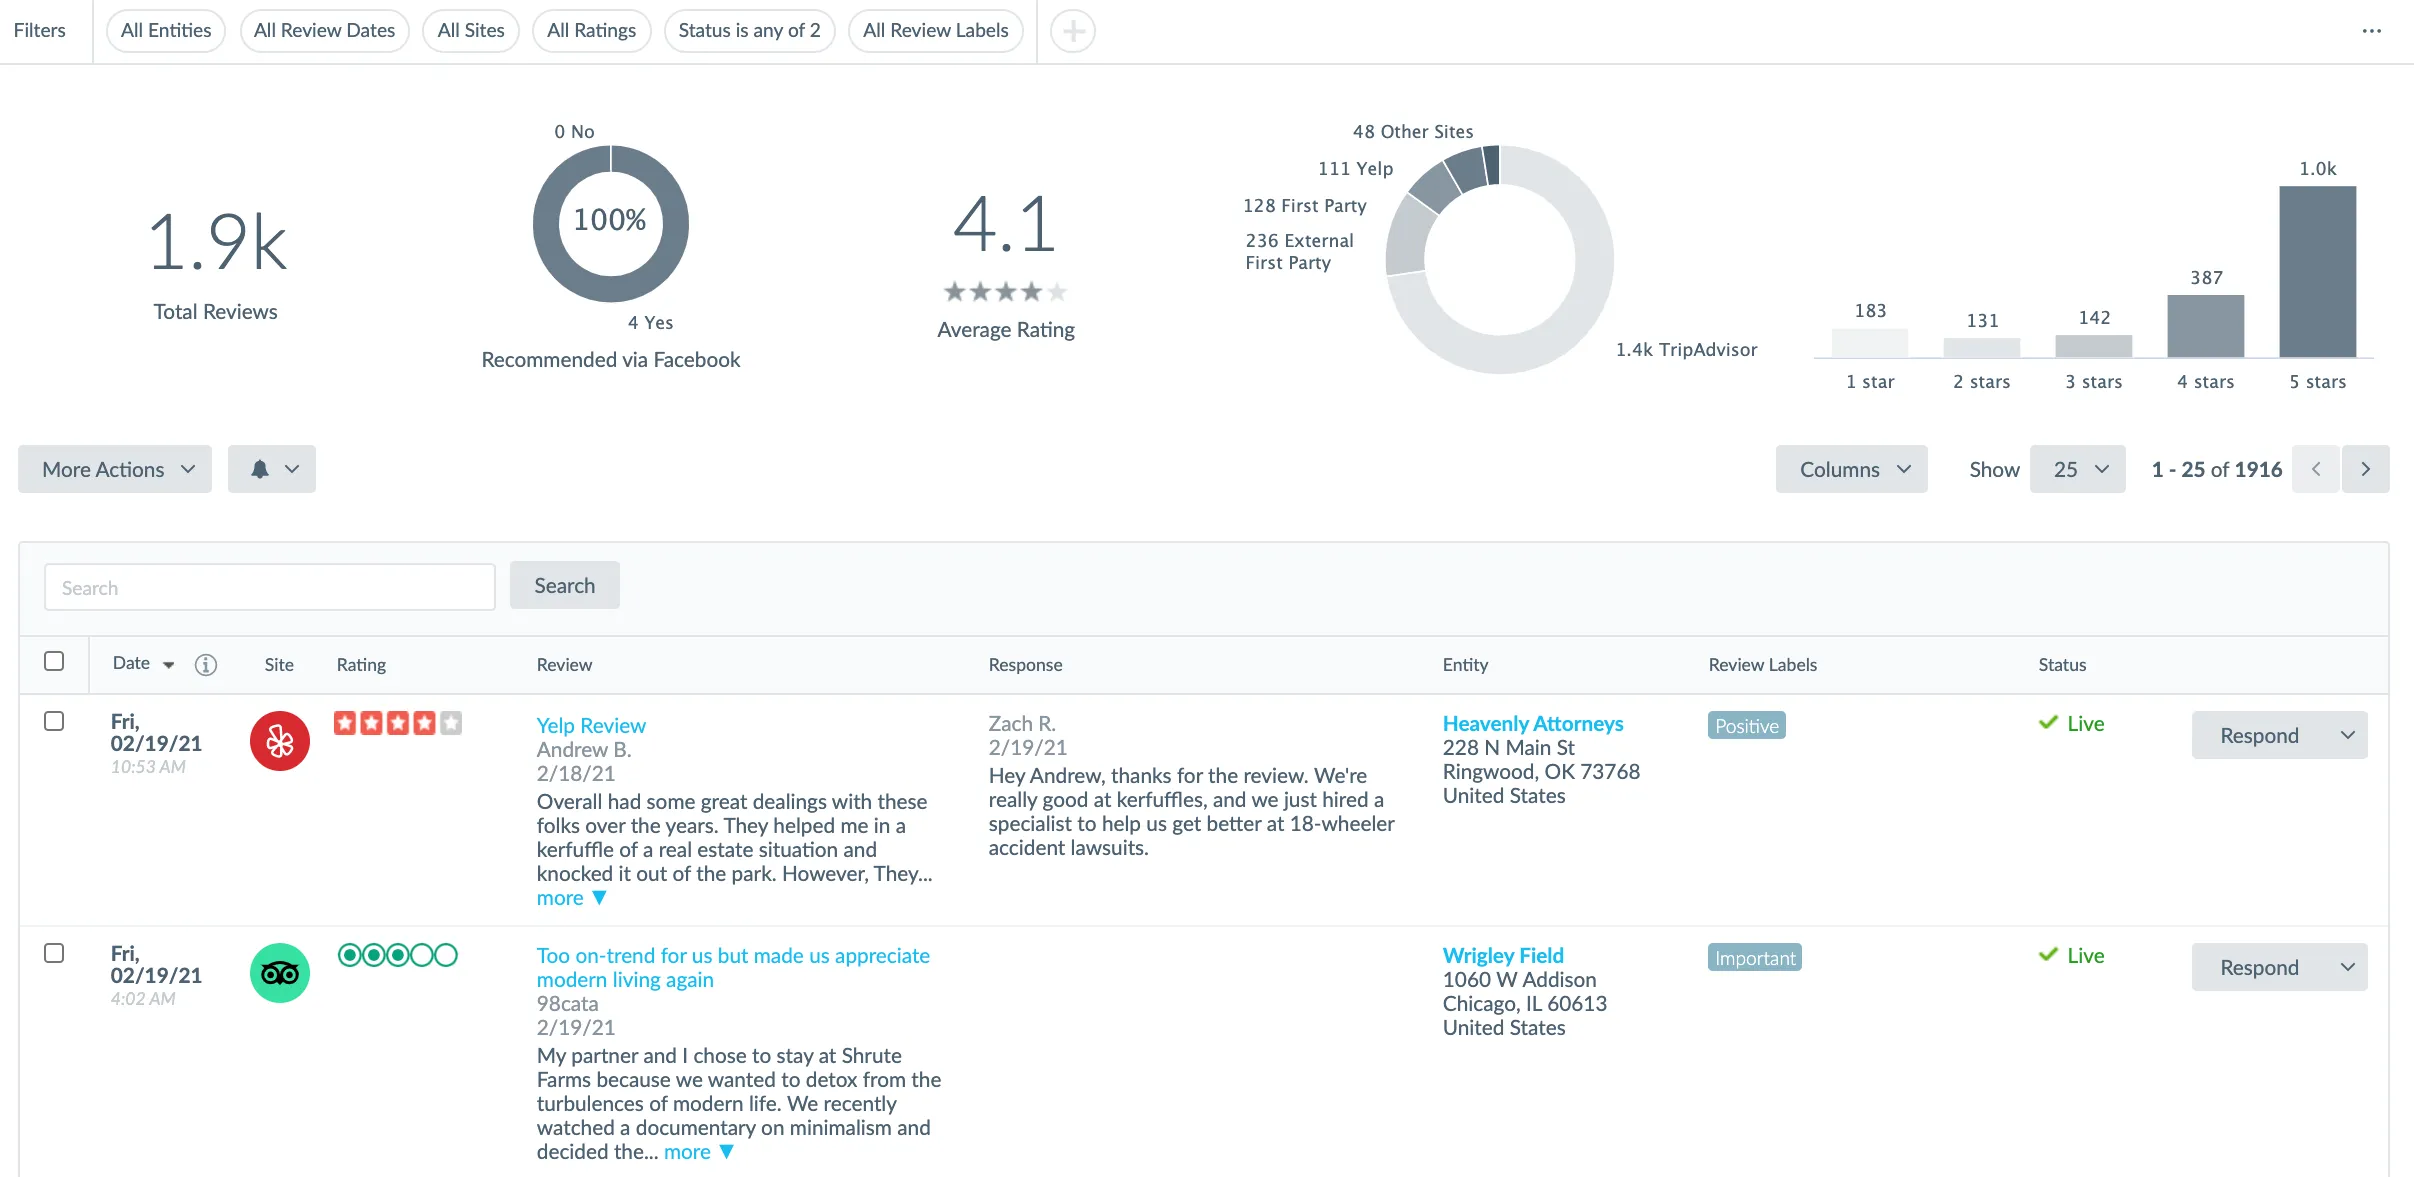Image resolution: width=2414 pixels, height=1177 pixels.
Task: Open the All Review Dates filter
Action: [324, 31]
